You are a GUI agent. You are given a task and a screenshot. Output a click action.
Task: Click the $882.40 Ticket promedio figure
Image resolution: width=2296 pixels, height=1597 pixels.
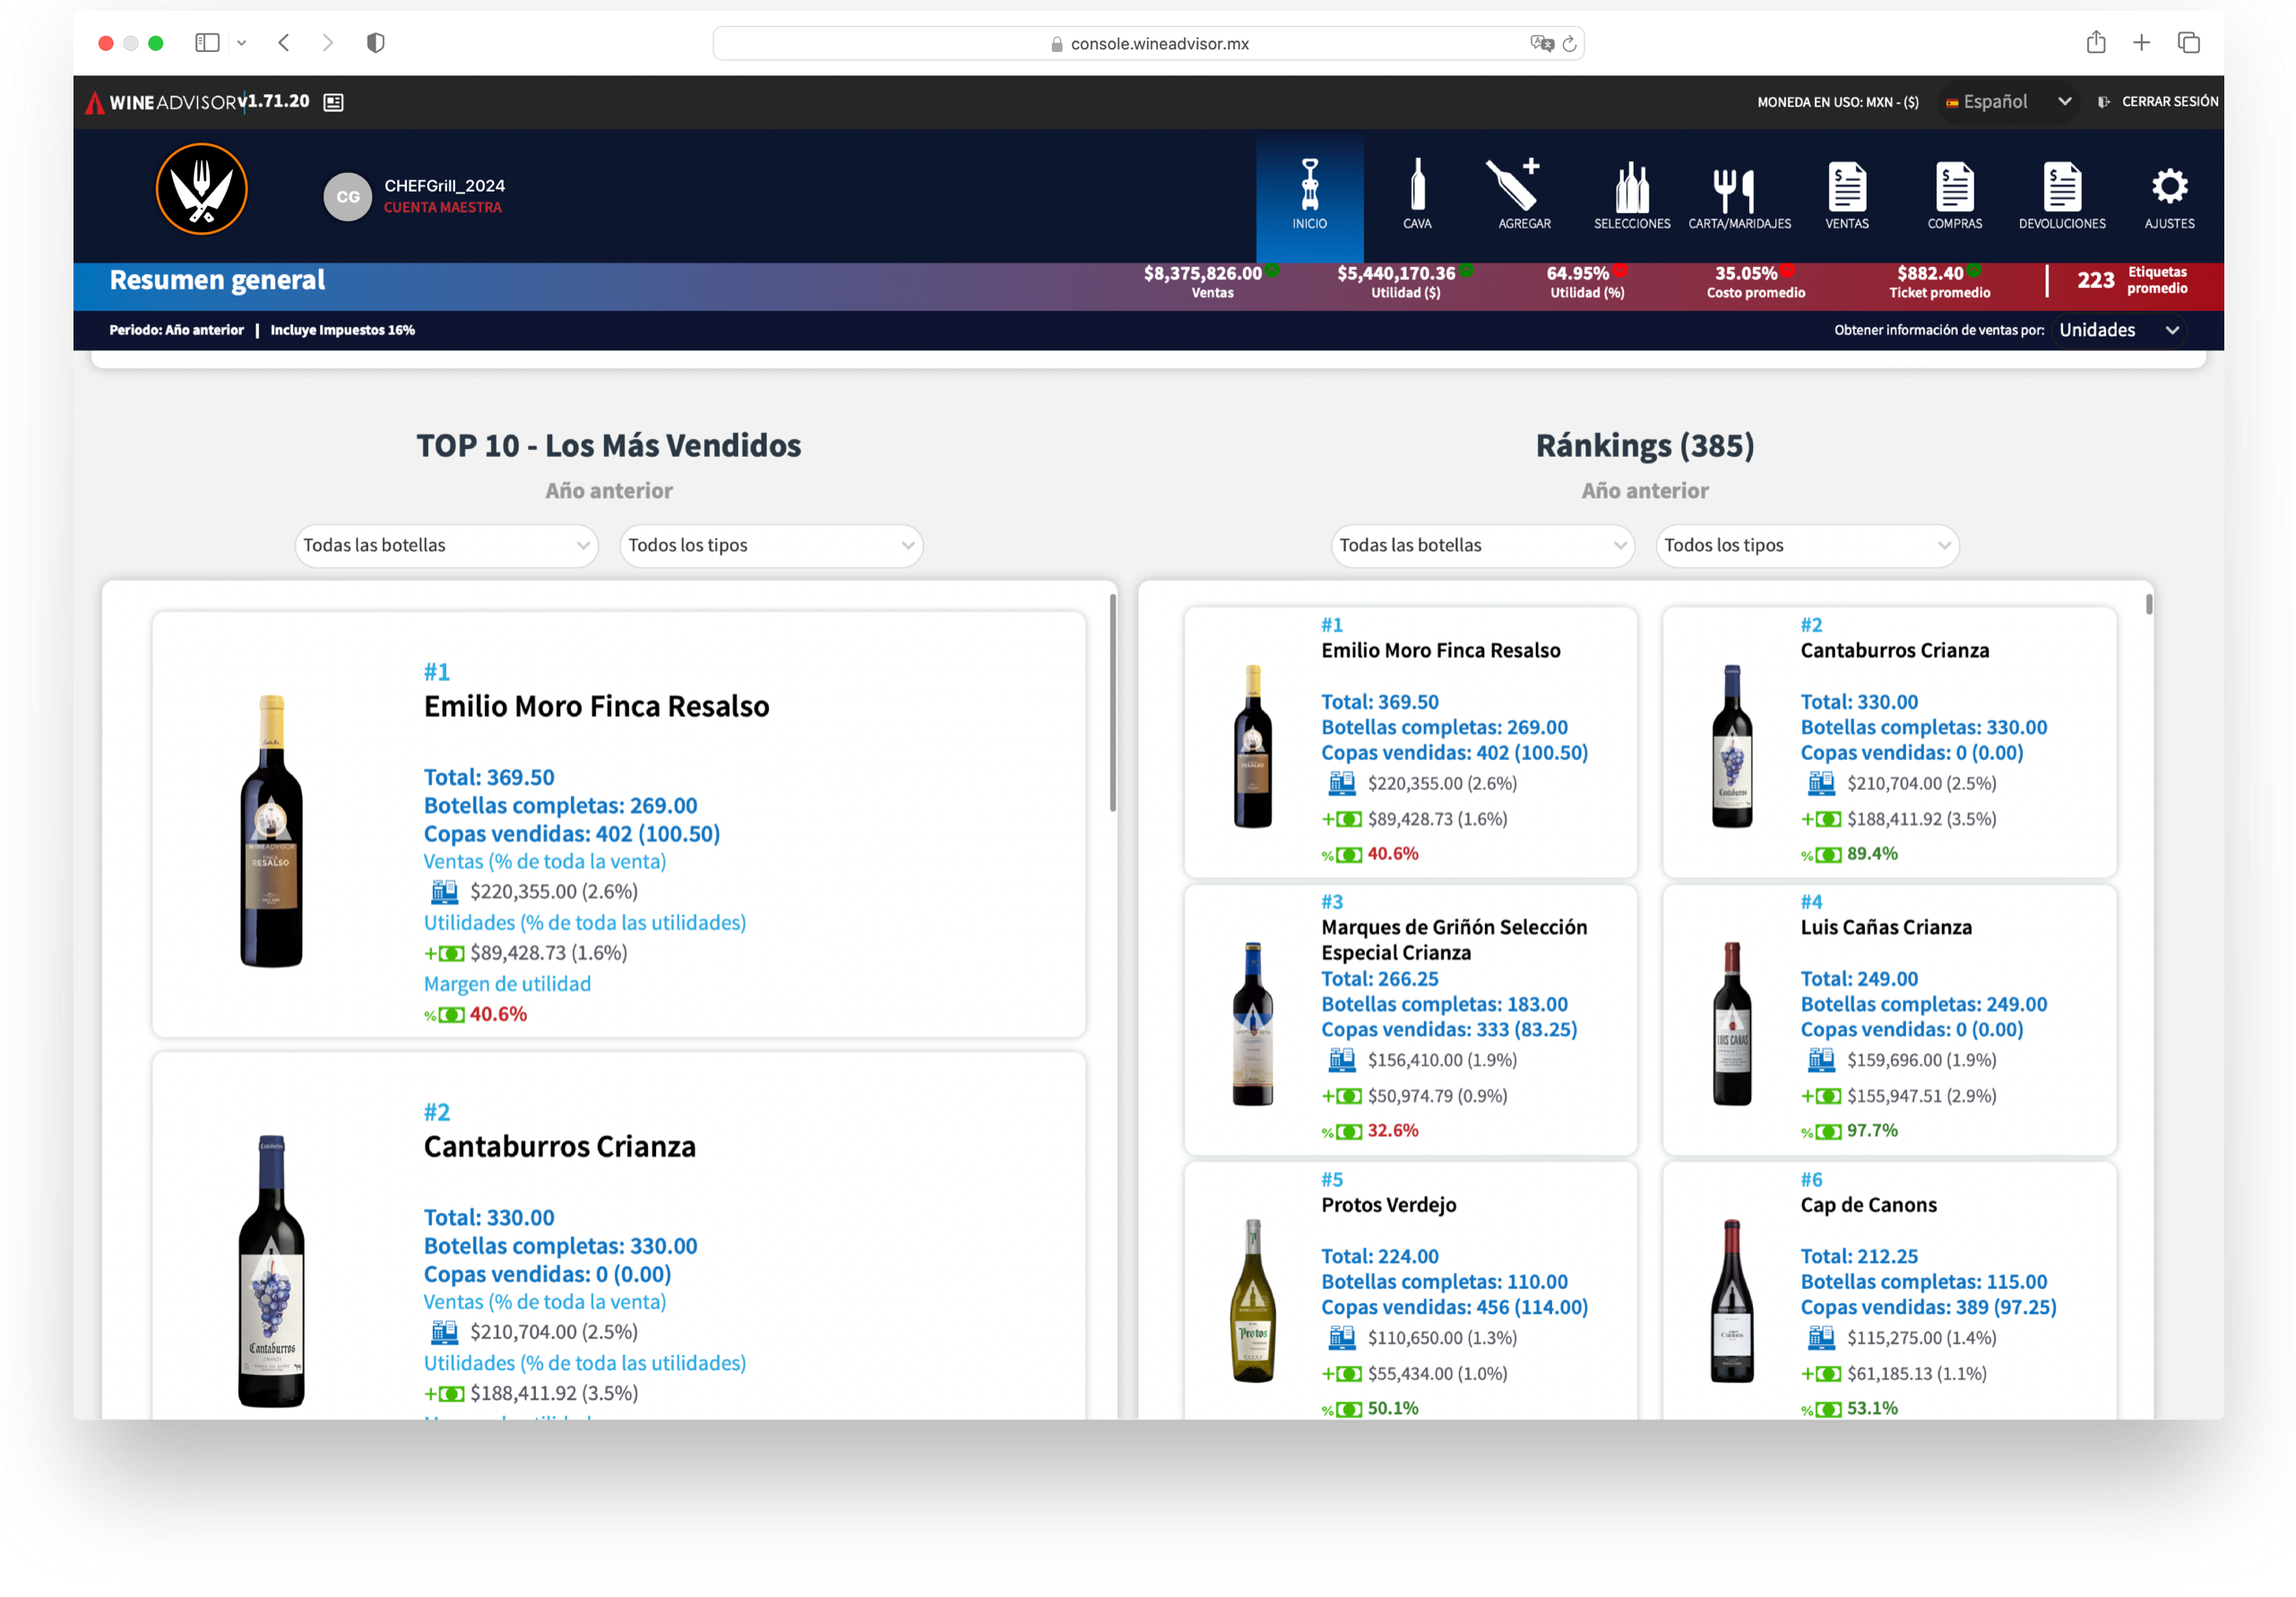[1938, 281]
